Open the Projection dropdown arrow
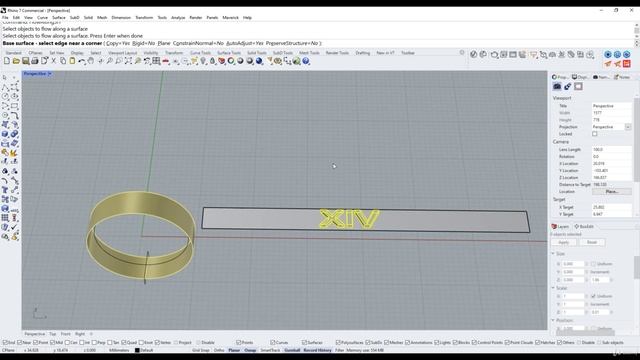640x360 pixels. tap(628, 127)
